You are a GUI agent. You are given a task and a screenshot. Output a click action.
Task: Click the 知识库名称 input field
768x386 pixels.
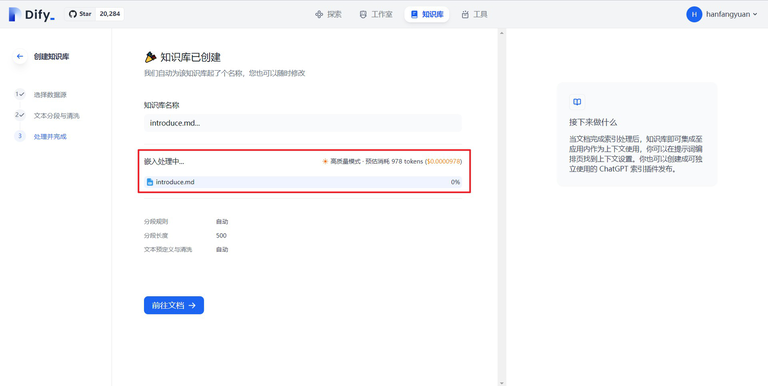(x=303, y=123)
